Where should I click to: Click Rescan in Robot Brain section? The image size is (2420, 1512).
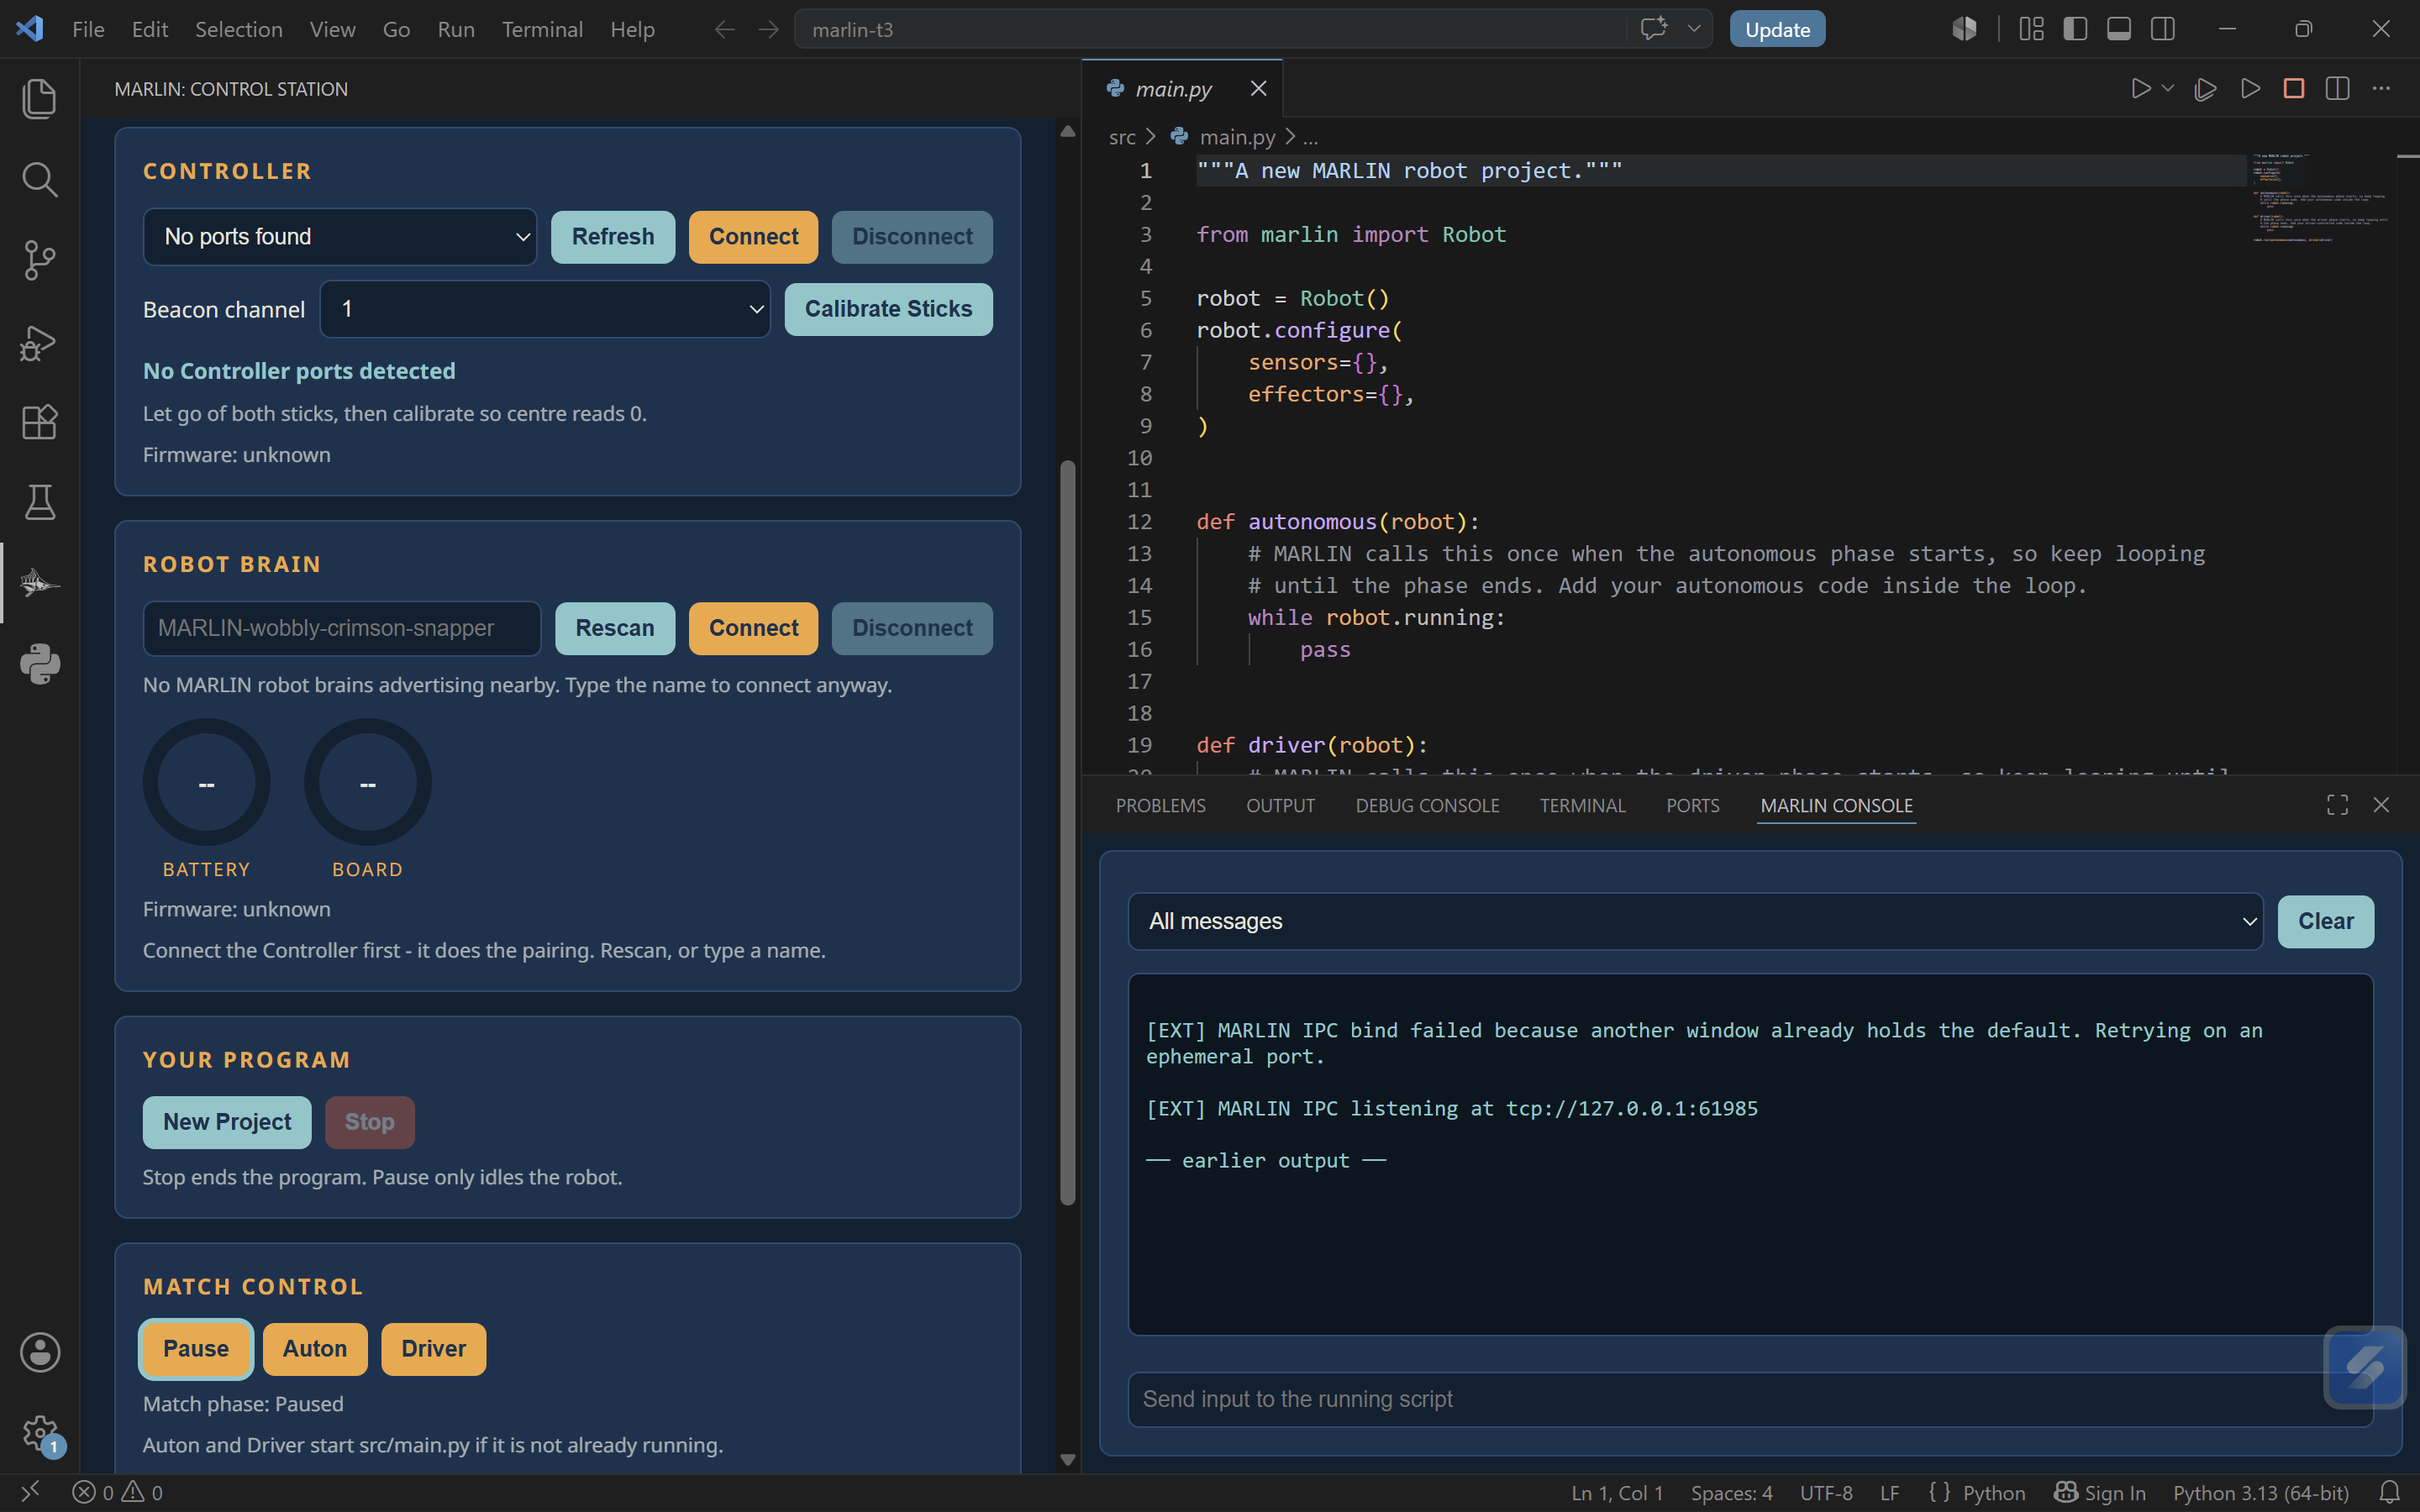point(615,629)
